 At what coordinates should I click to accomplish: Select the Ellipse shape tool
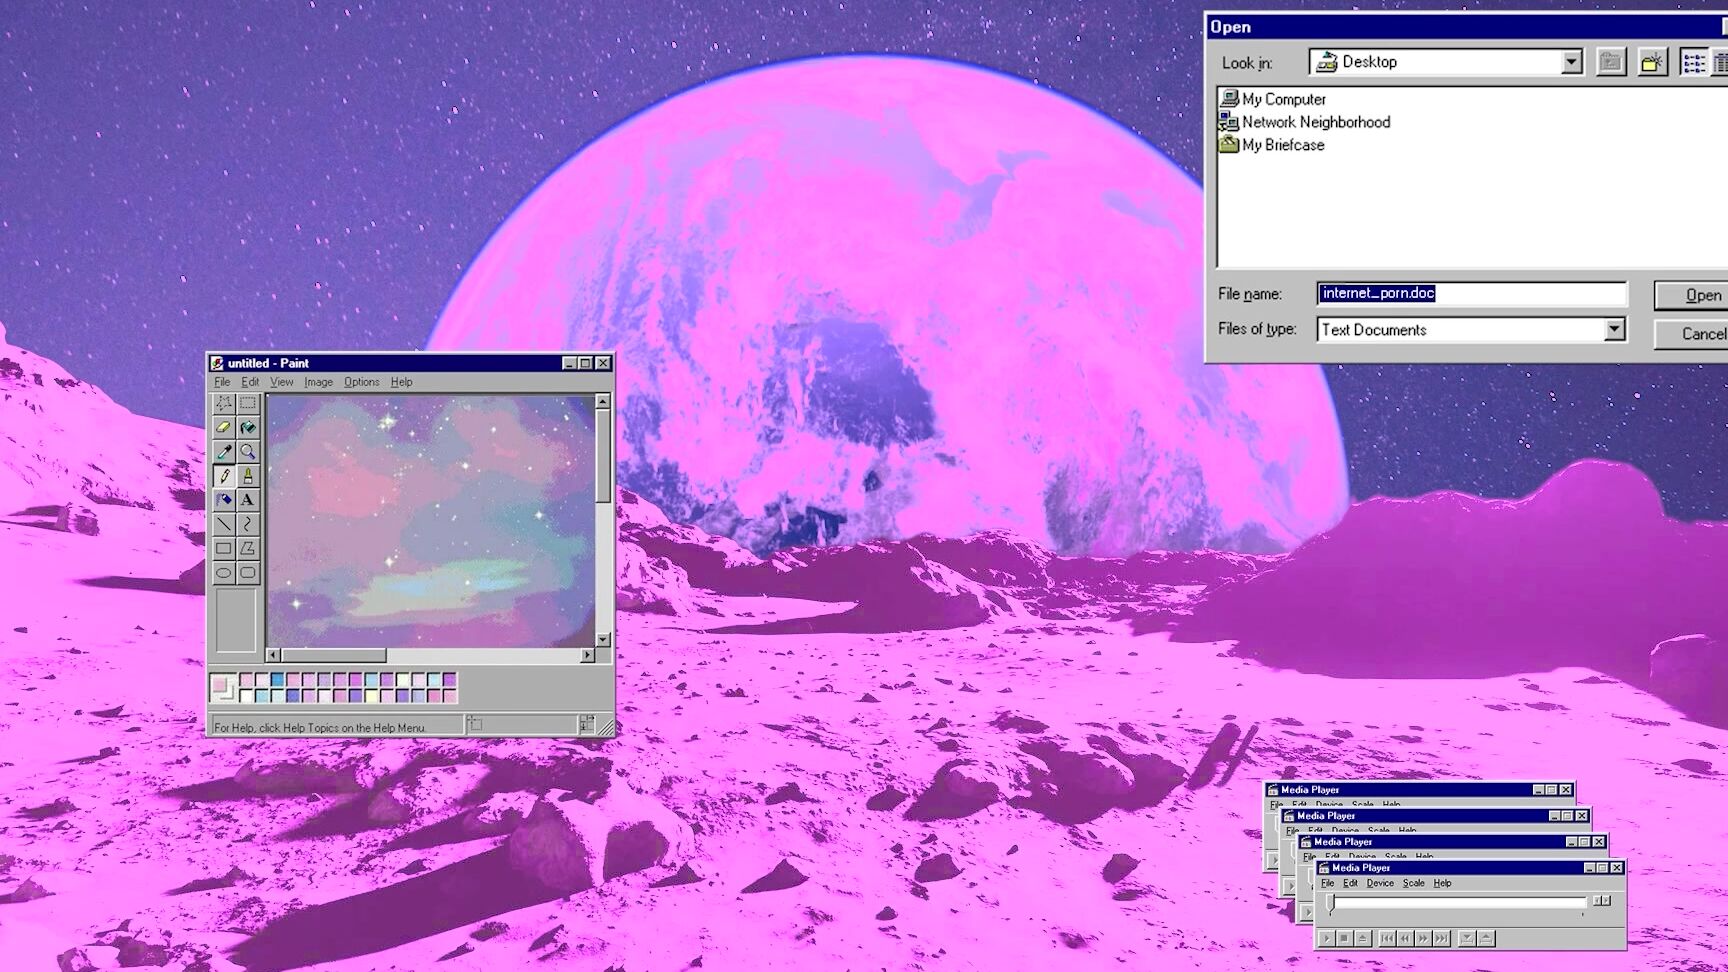[x=224, y=573]
